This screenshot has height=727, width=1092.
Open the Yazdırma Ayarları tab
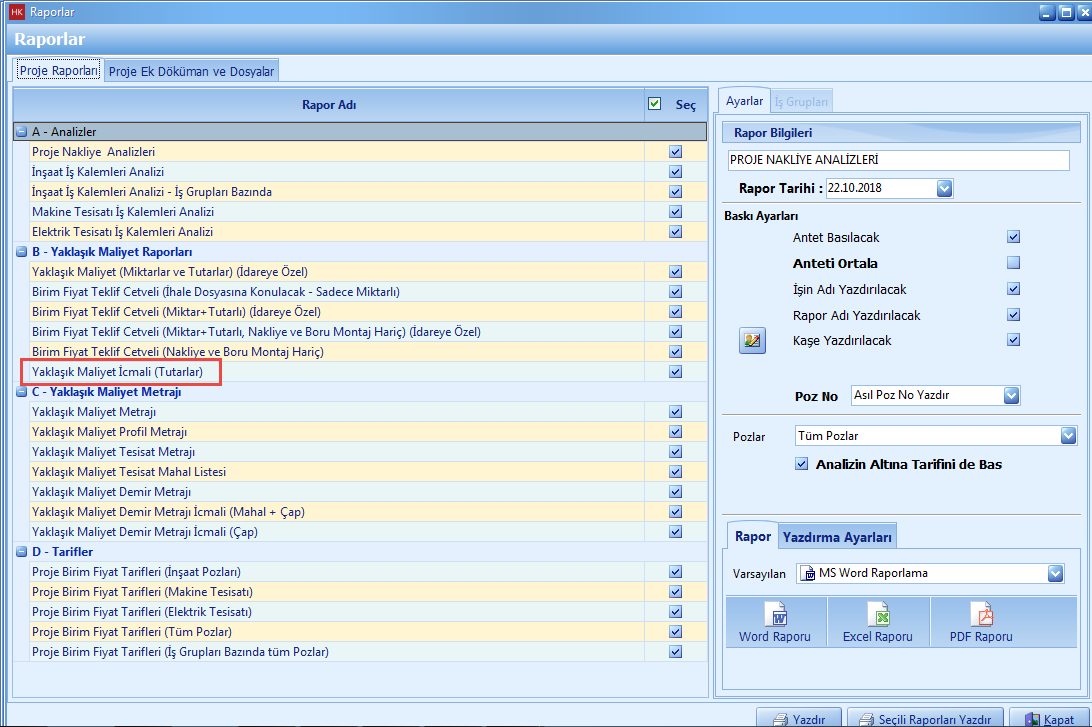pos(837,537)
